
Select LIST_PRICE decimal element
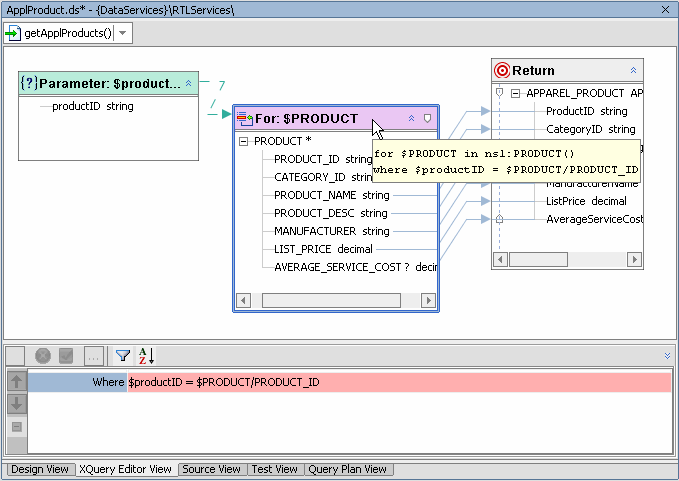click(323, 249)
